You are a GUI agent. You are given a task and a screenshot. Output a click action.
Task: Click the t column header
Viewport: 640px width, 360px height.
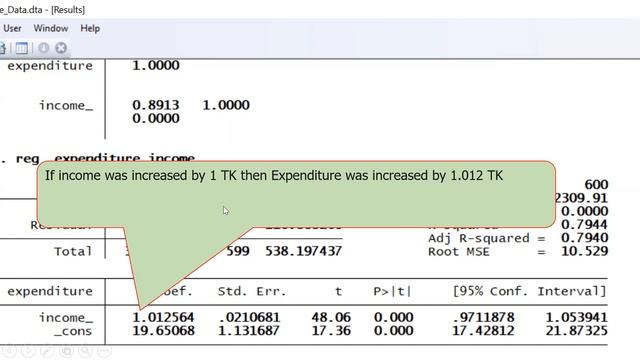pos(338,291)
